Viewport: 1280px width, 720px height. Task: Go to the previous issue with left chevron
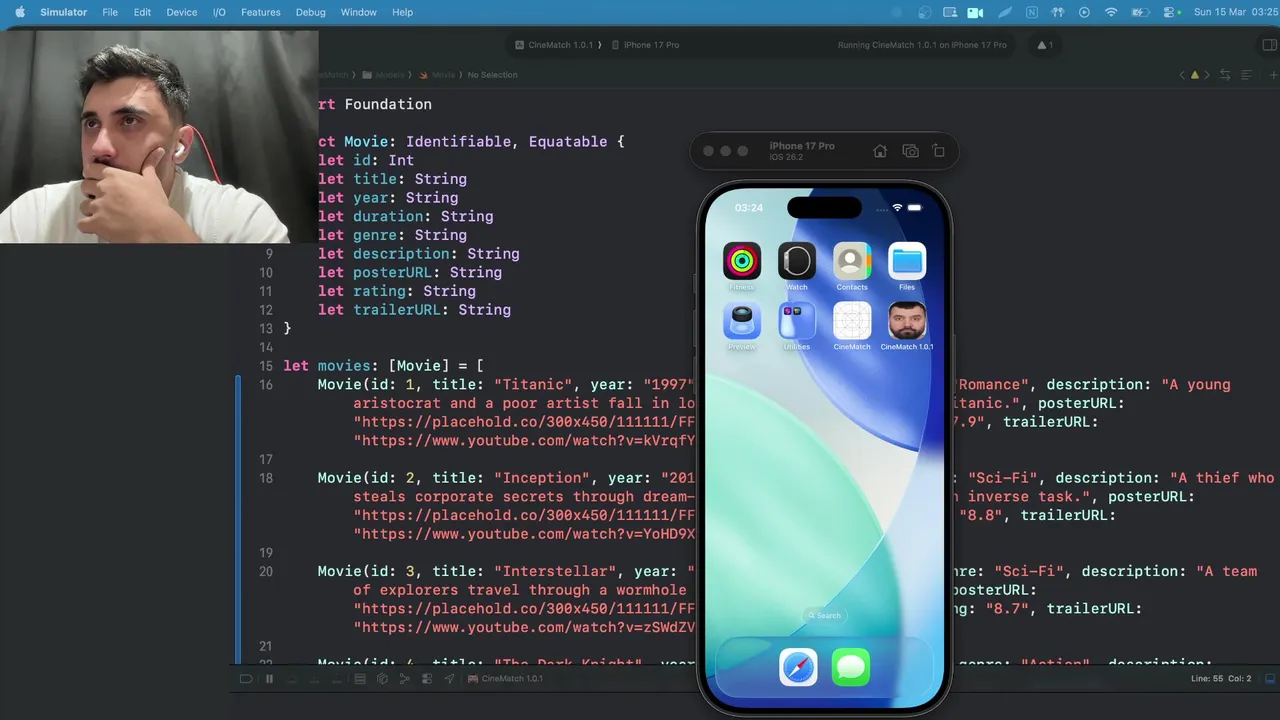(1182, 75)
